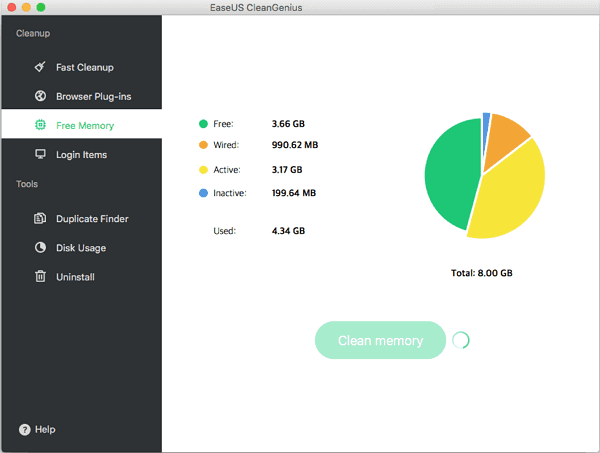Click the Disk Usage pie icon
The width and height of the screenshot is (600, 453).
(40, 247)
